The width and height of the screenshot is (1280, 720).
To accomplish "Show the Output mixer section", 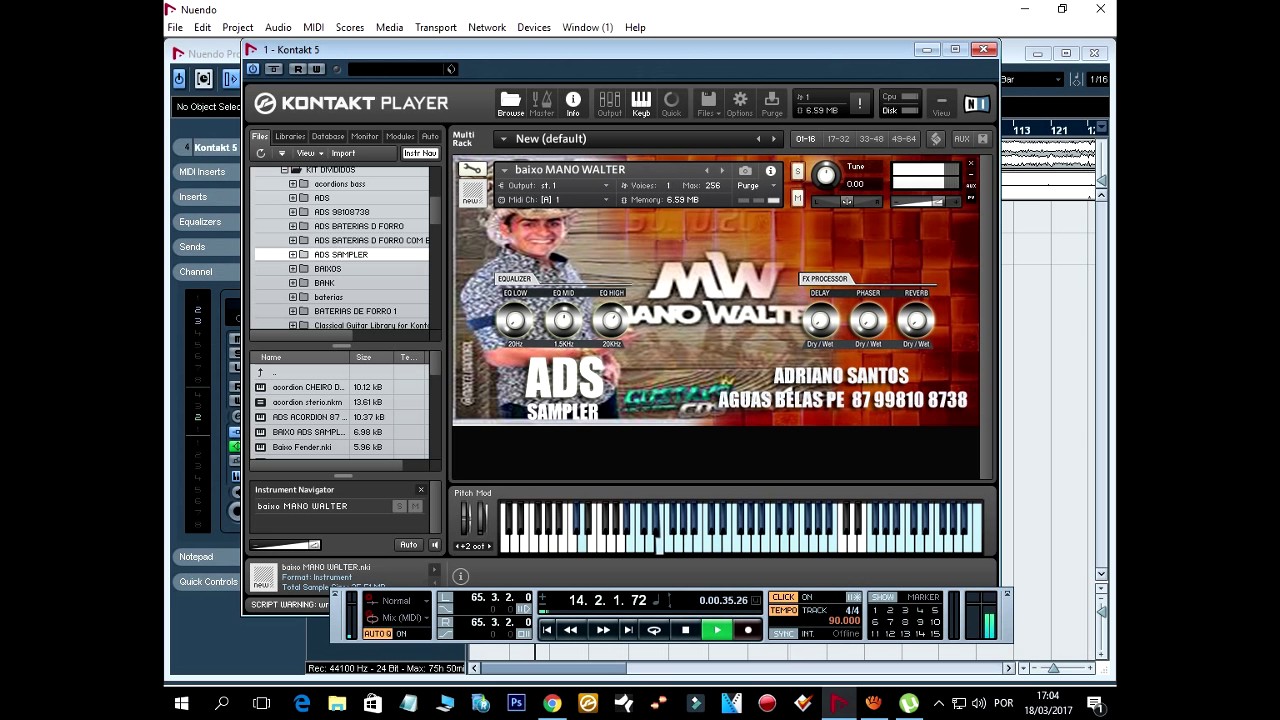I will (609, 103).
